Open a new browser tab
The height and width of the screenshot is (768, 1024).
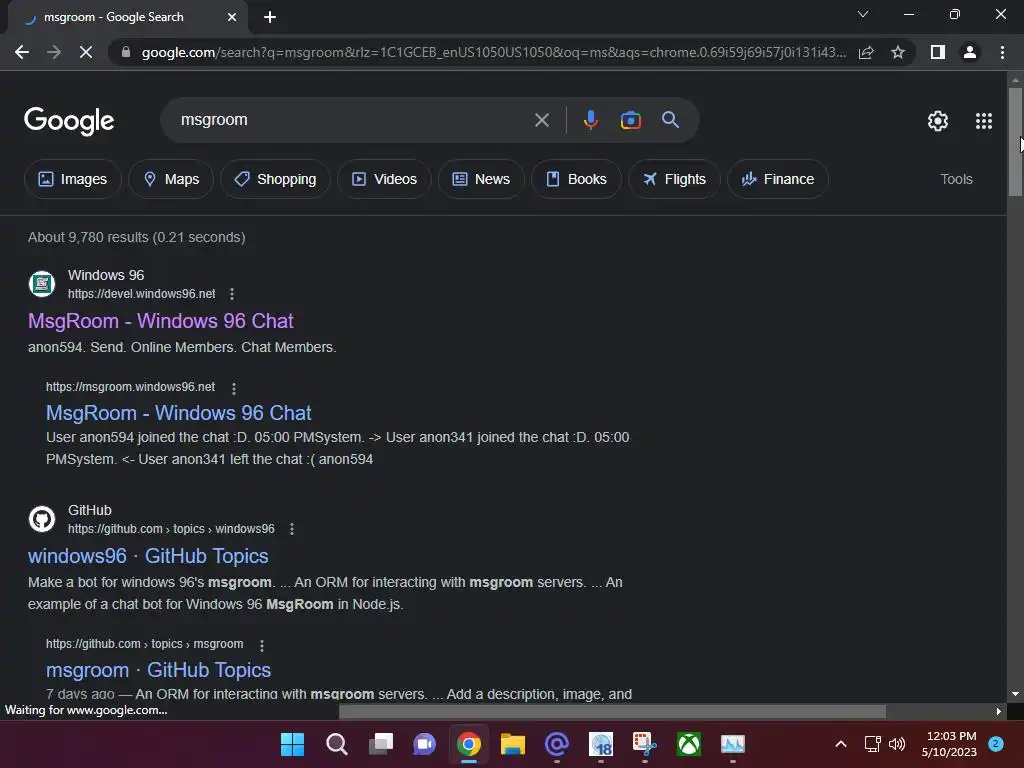[270, 17]
